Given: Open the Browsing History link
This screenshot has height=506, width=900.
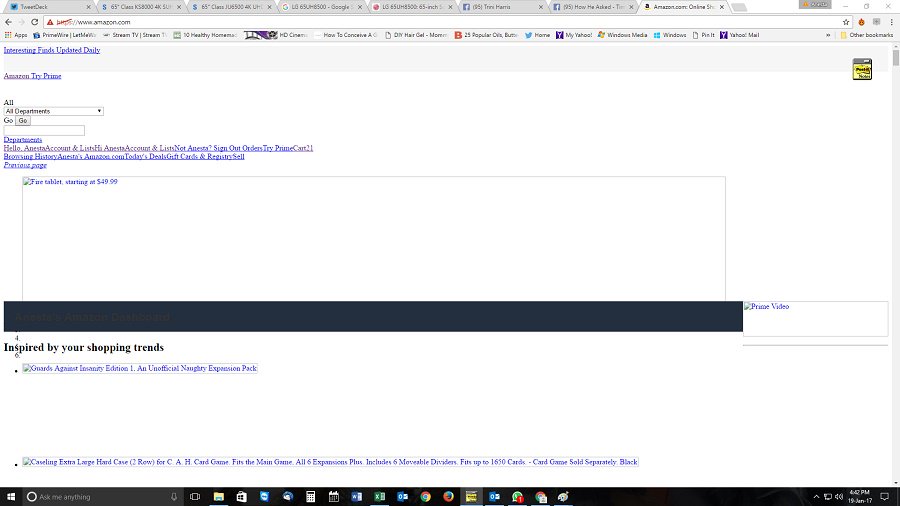Looking at the screenshot, I should pos(30,157).
